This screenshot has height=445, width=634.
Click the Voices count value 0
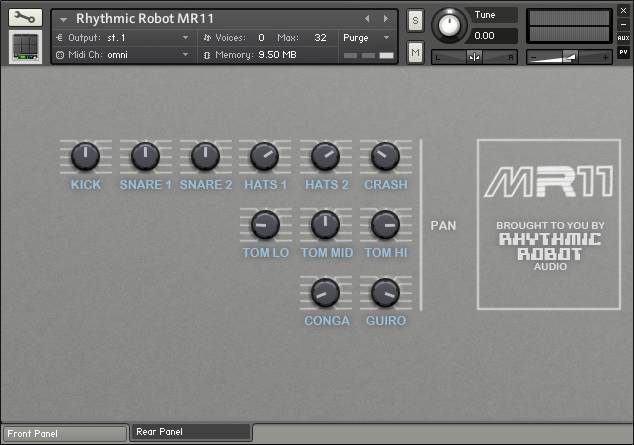coord(261,38)
